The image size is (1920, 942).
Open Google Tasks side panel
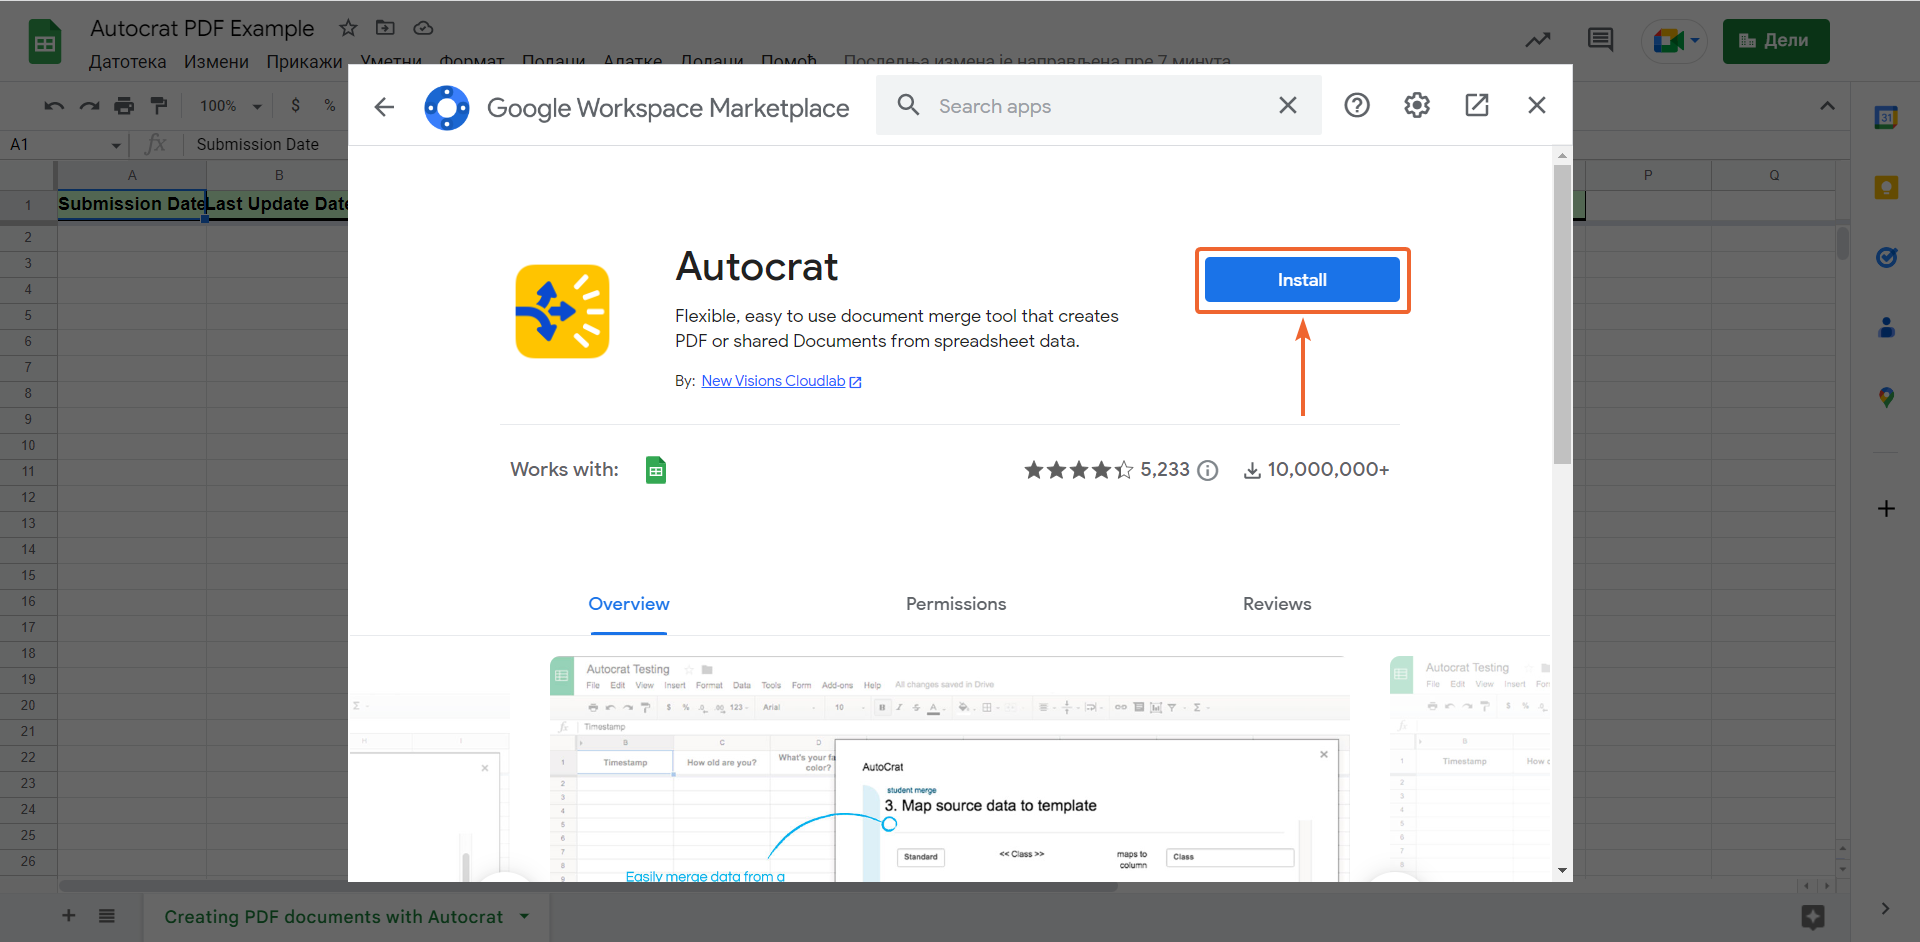coord(1886,257)
